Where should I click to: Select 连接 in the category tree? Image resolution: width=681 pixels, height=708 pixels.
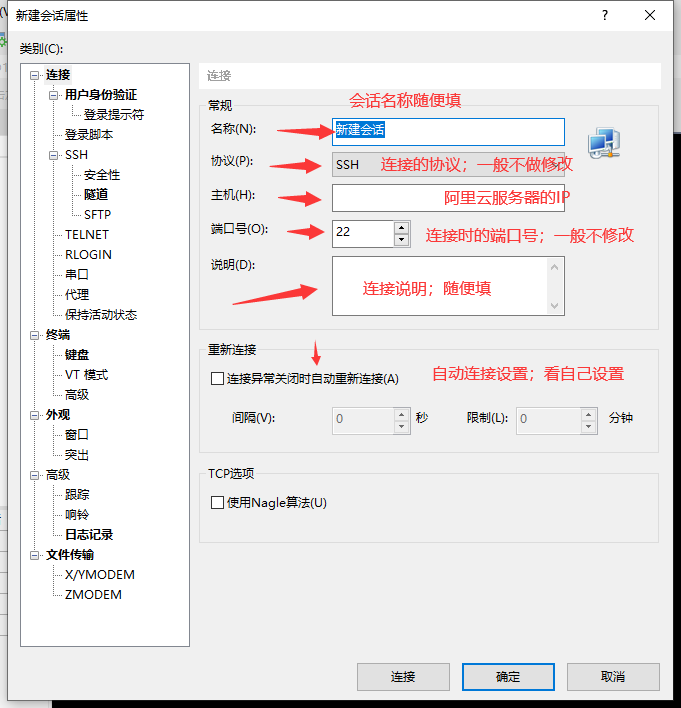click(x=58, y=75)
